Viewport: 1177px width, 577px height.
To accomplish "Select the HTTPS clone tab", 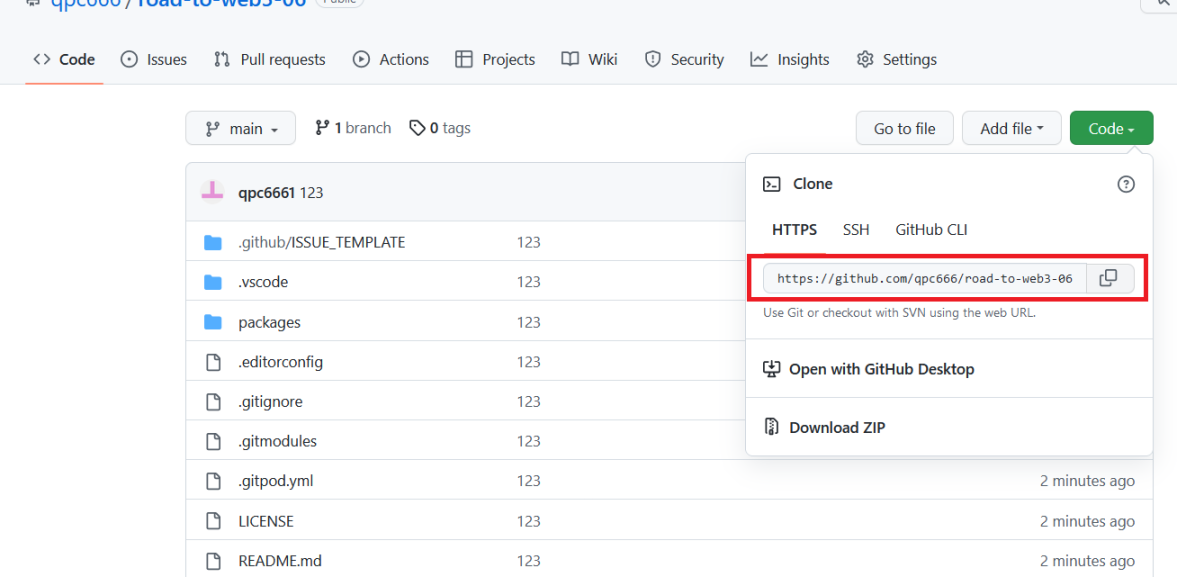I will point(795,230).
